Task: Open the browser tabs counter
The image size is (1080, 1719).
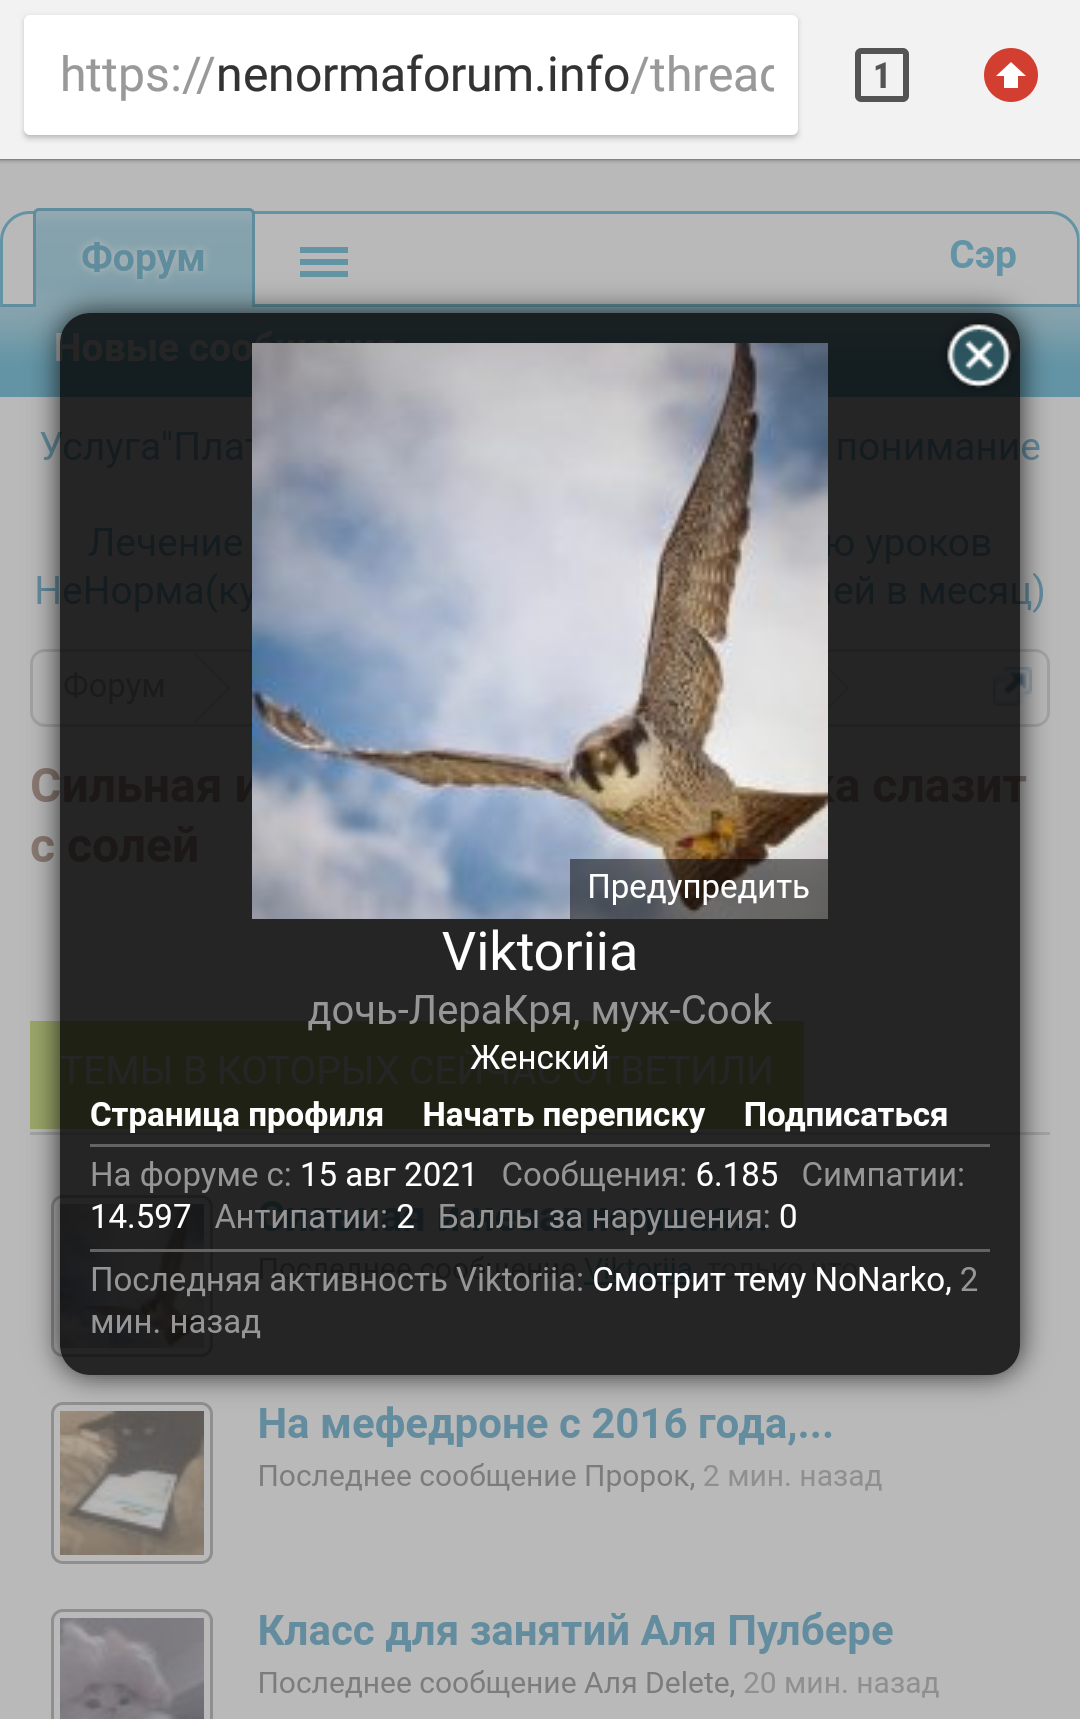Action: click(x=881, y=75)
